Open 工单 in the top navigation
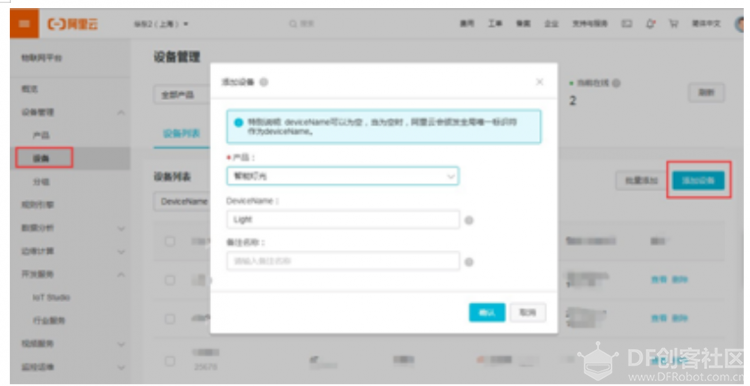This screenshot has height=386, width=750. pos(495,23)
